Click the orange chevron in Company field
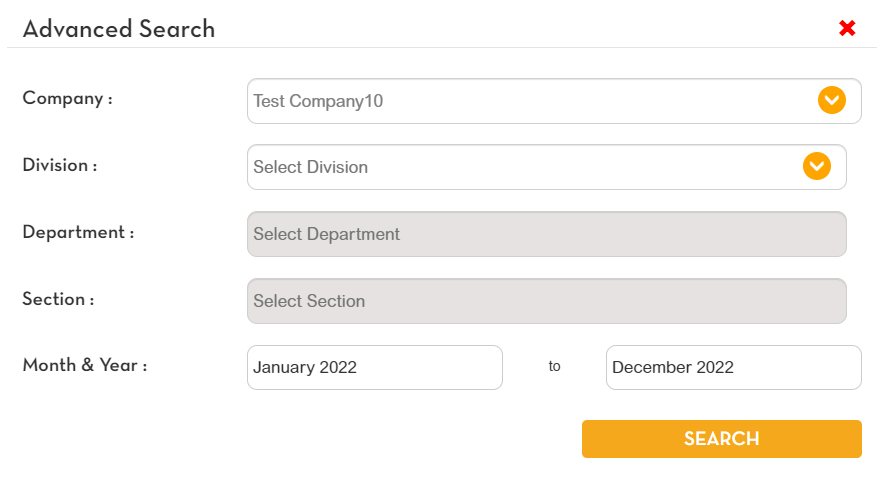 coord(832,100)
